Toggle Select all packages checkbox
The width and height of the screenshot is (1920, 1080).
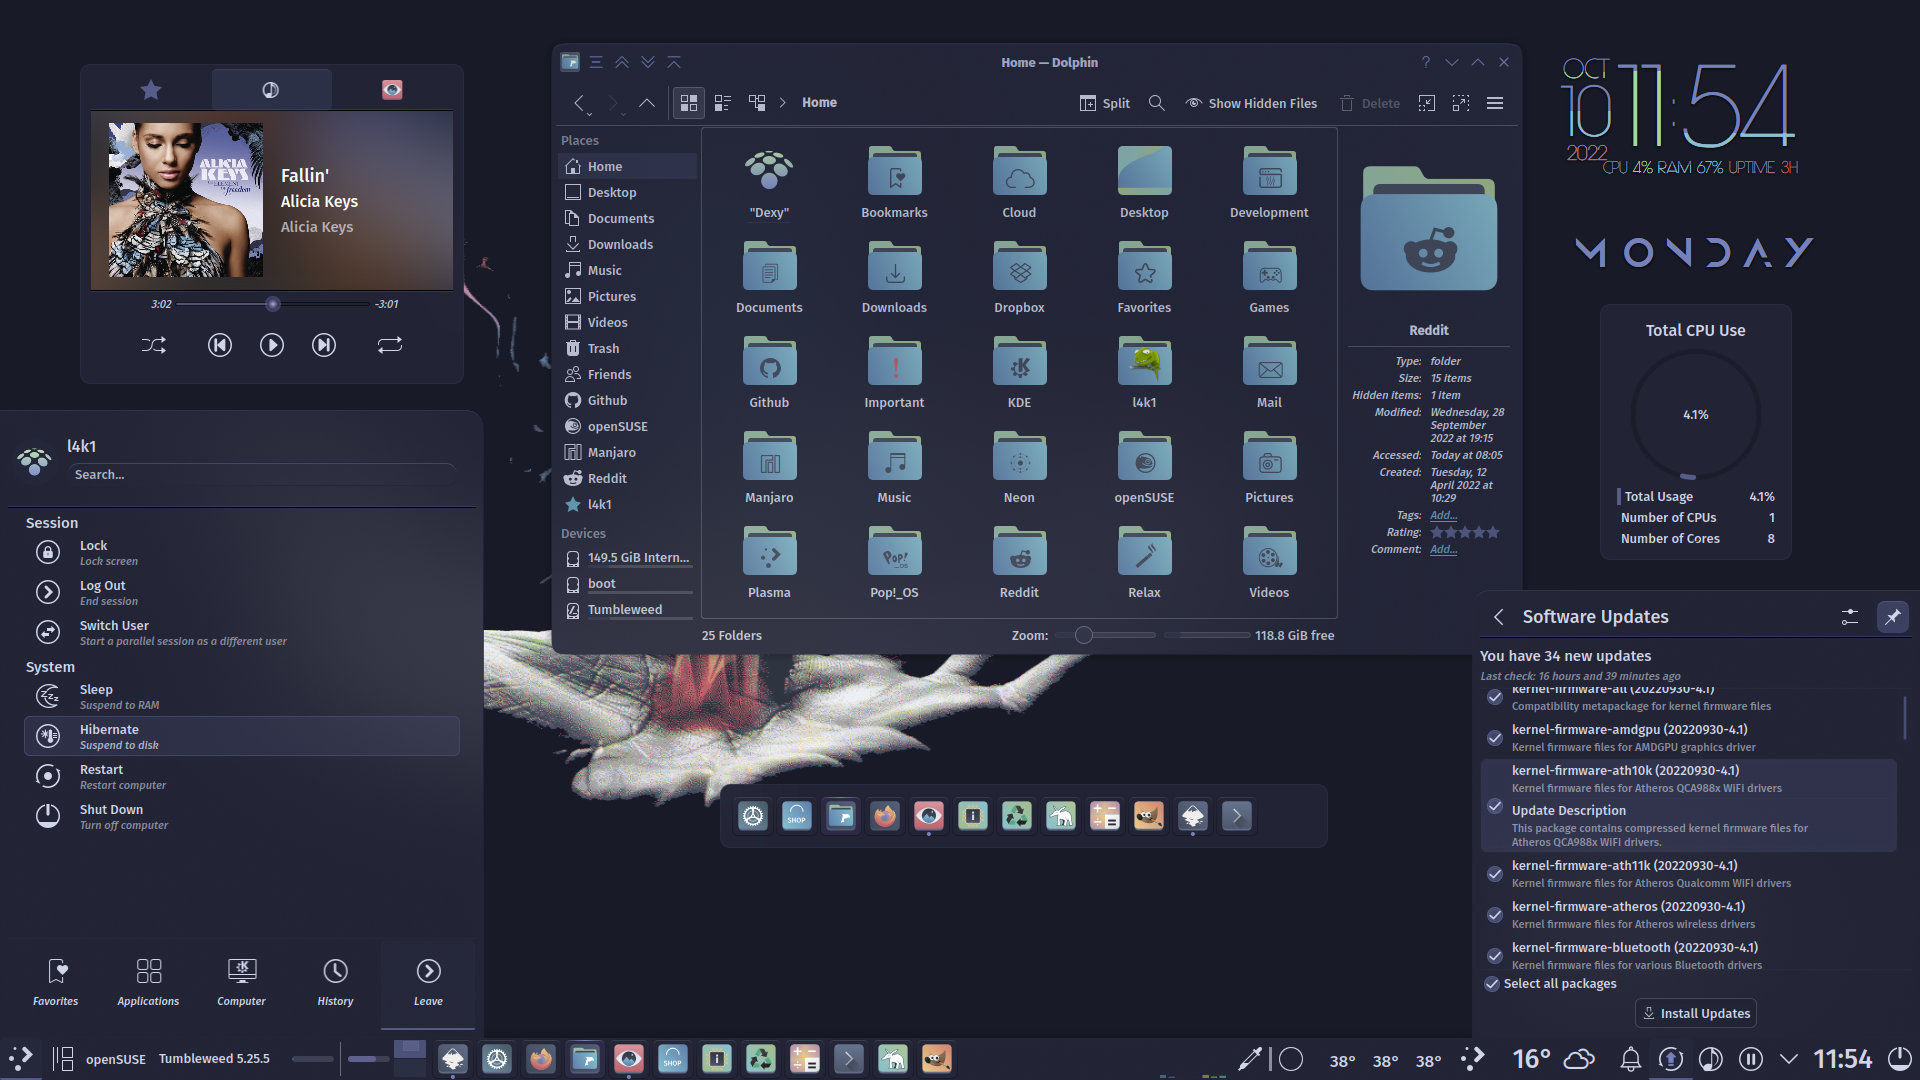(x=1492, y=984)
